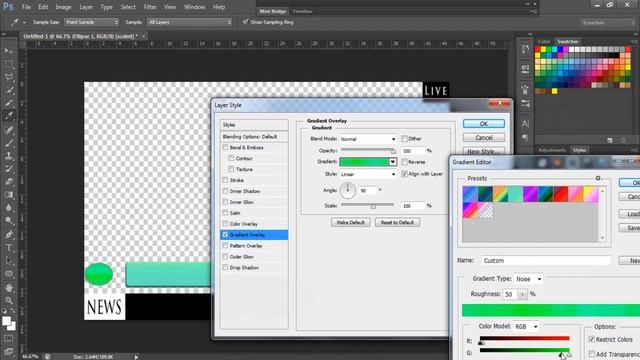Viewport: 640px width, 360px height.
Task: Switch to the Color panel tab
Action: pos(544,42)
